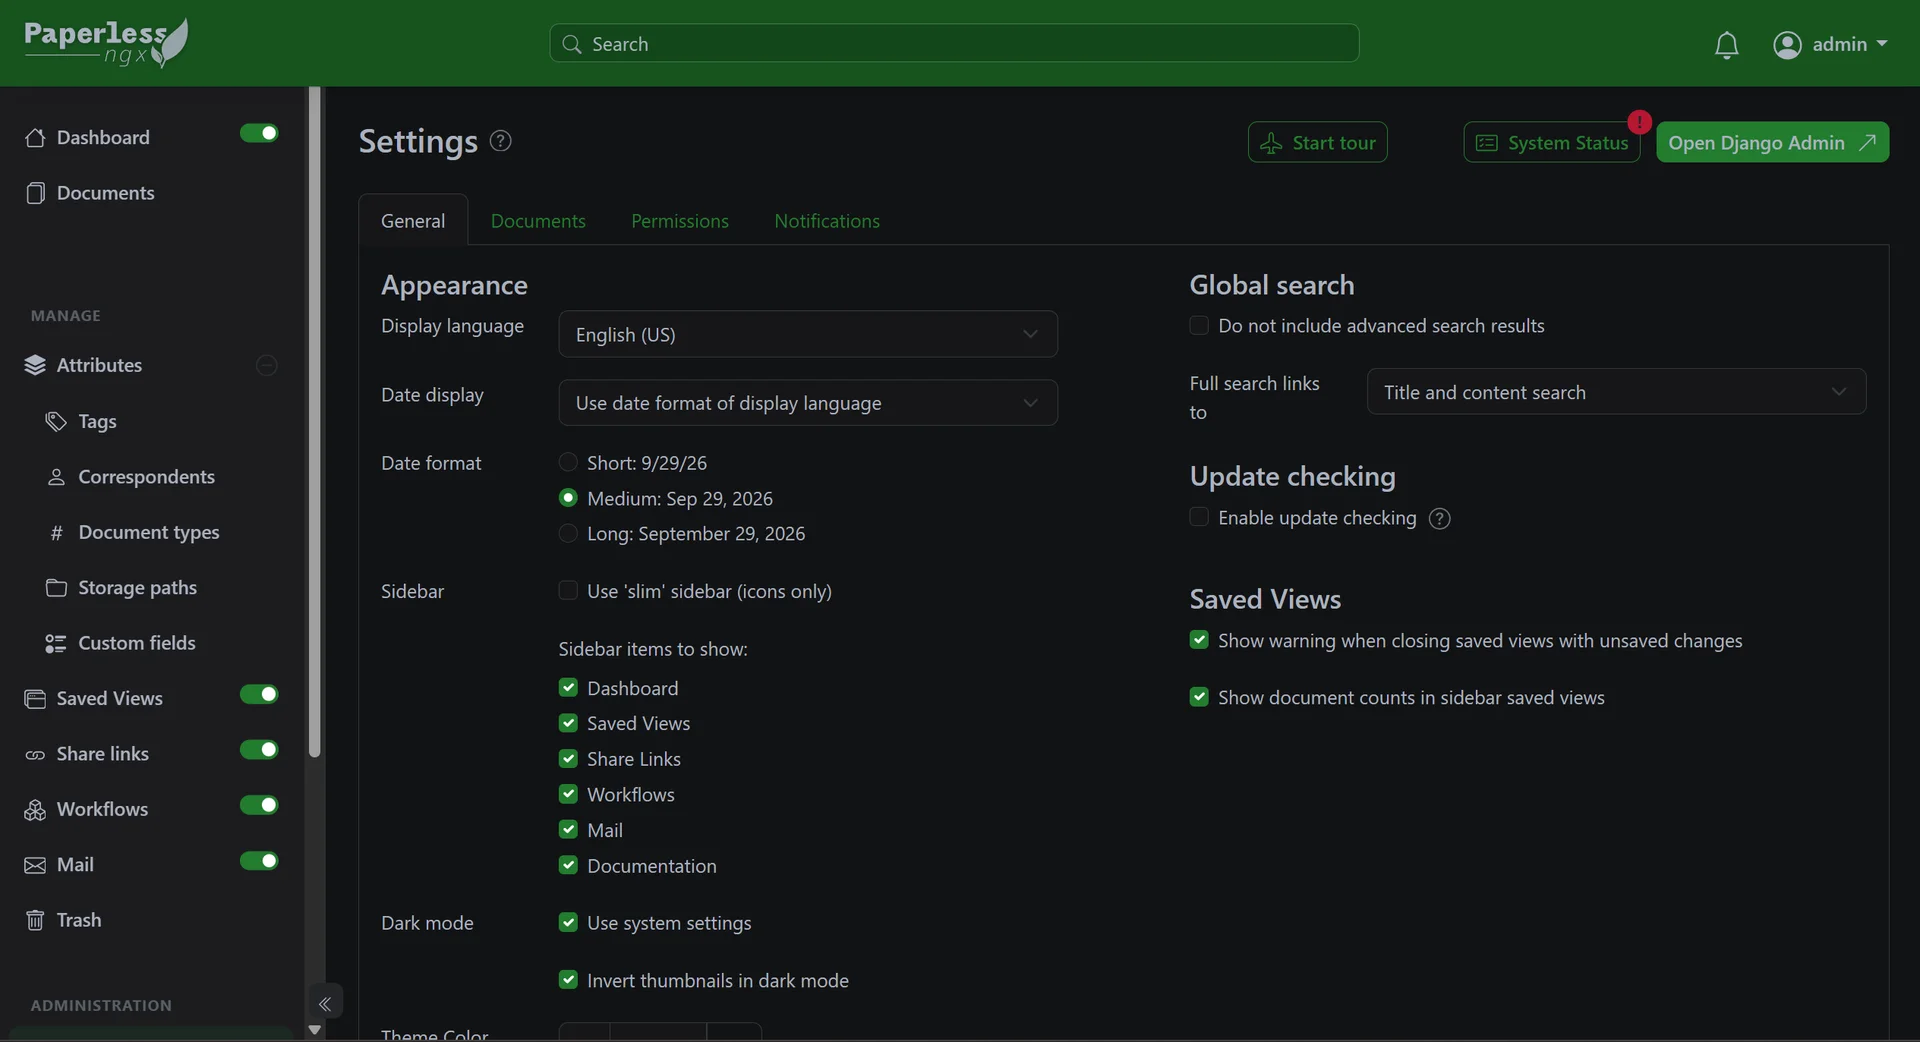Check Do not include advanced search results
The width and height of the screenshot is (1920, 1042).
1199,325
